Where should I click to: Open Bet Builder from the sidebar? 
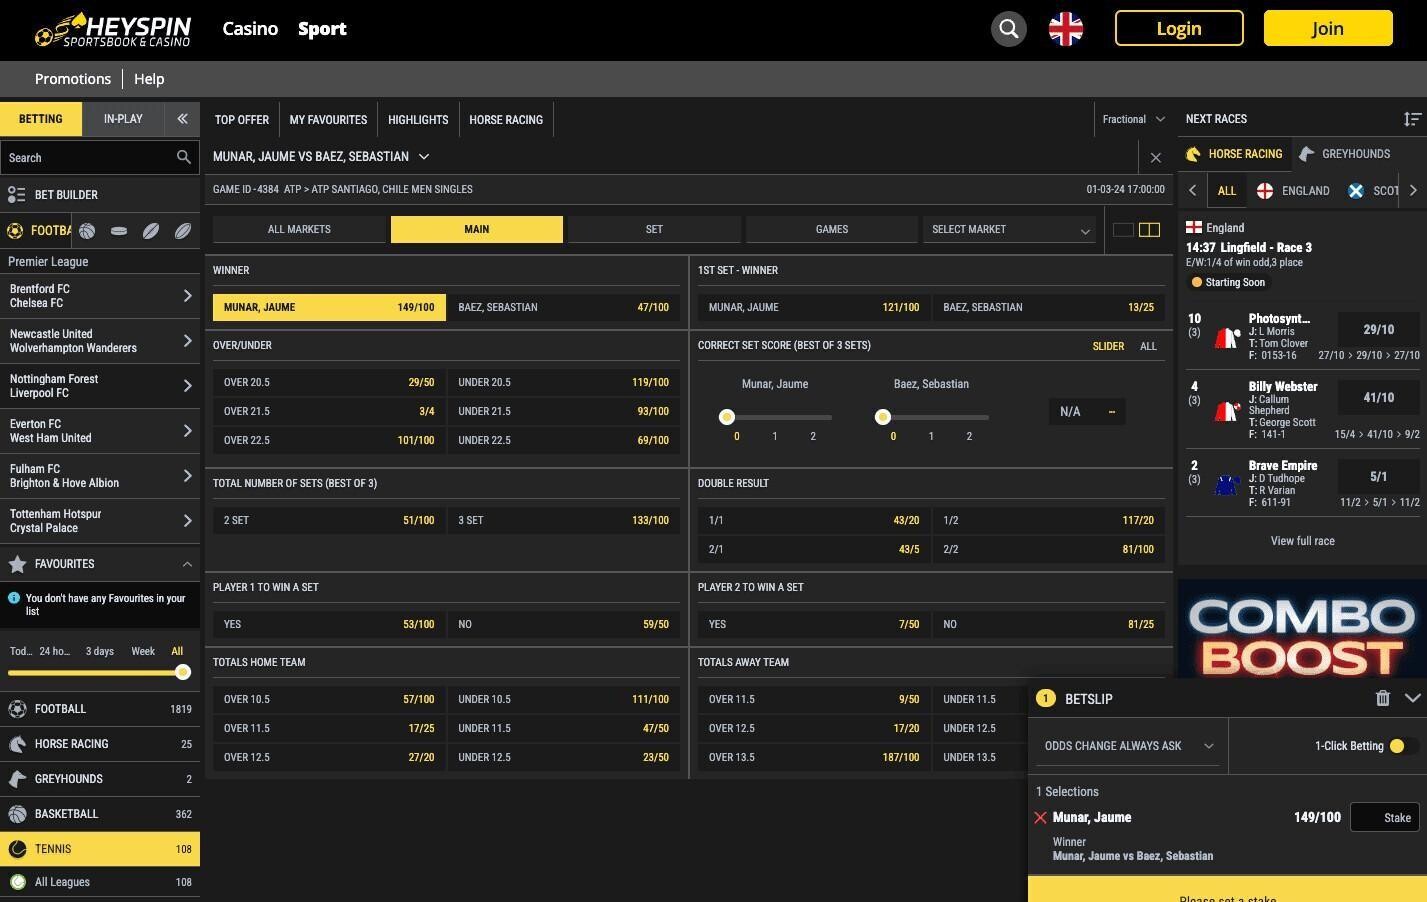(66, 195)
